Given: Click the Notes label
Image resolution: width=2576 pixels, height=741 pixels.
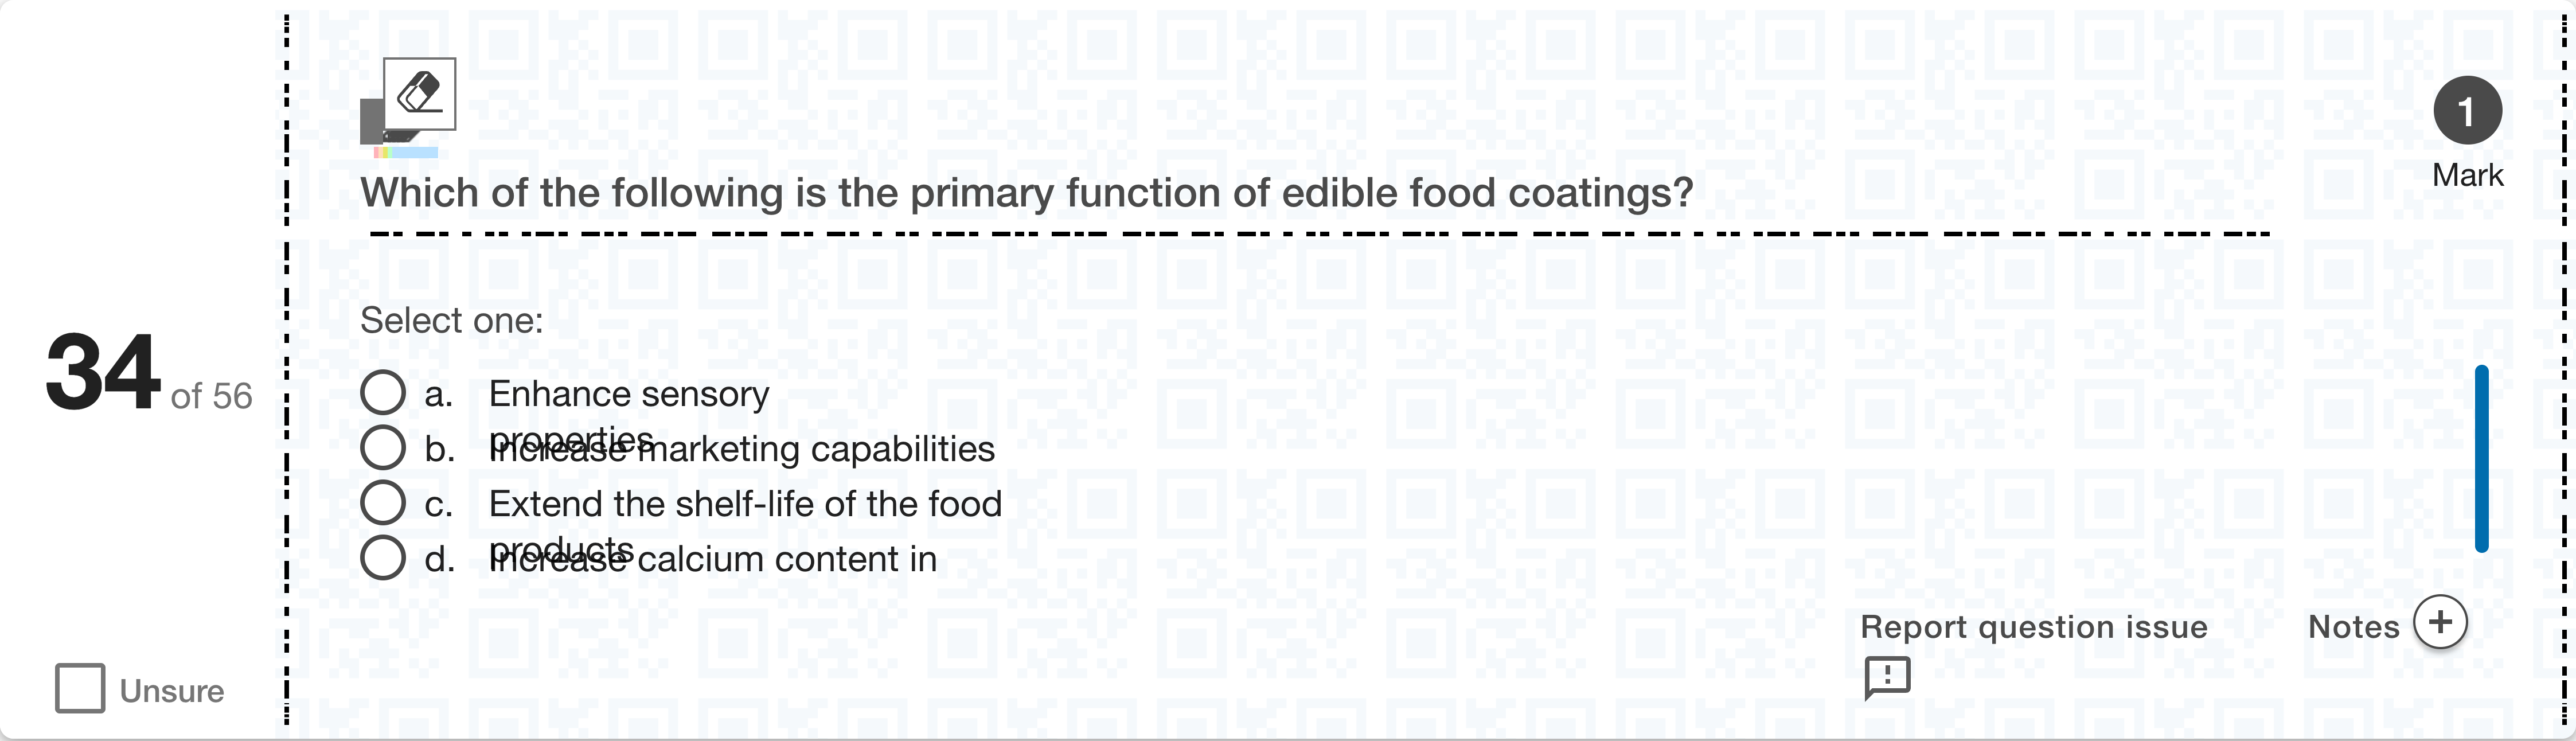Looking at the screenshot, I should pos(2353,627).
